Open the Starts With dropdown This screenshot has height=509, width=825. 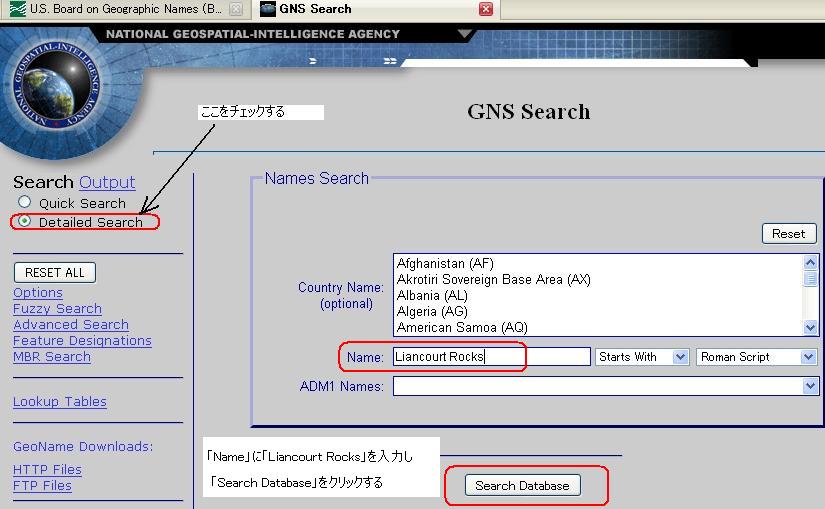[x=642, y=357]
